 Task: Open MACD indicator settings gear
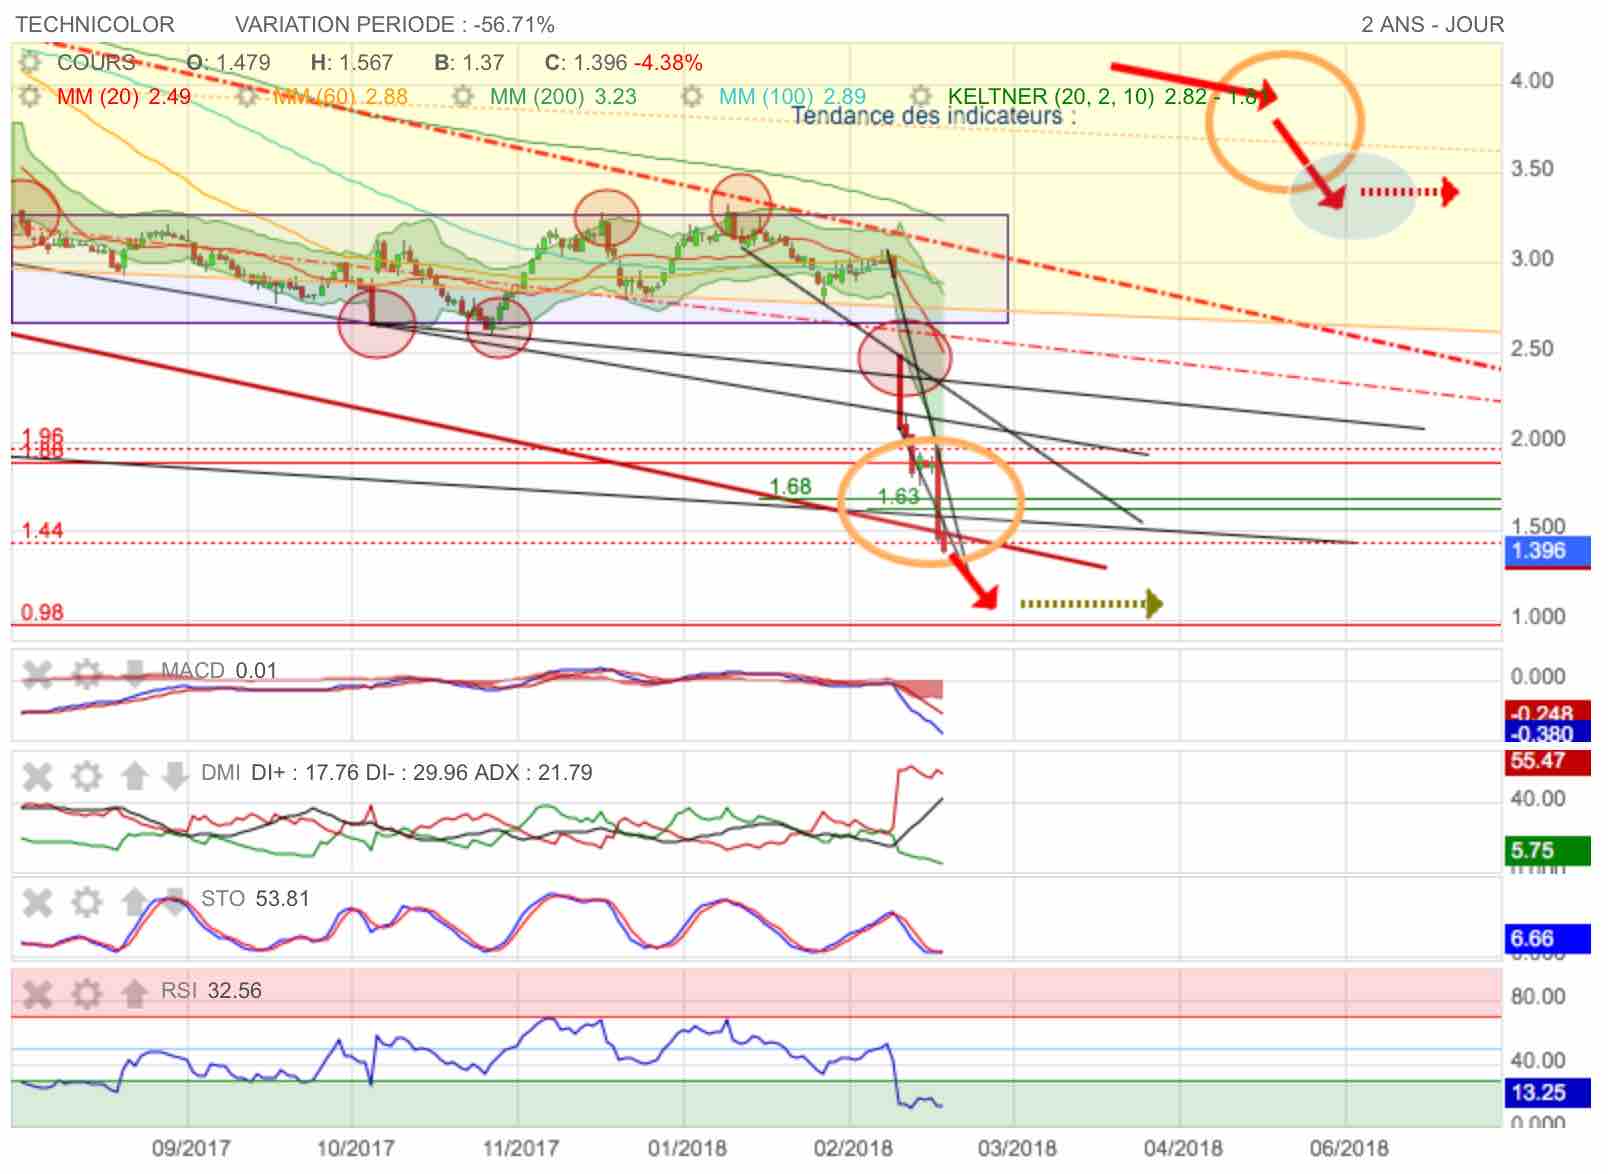tap(87, 675)
